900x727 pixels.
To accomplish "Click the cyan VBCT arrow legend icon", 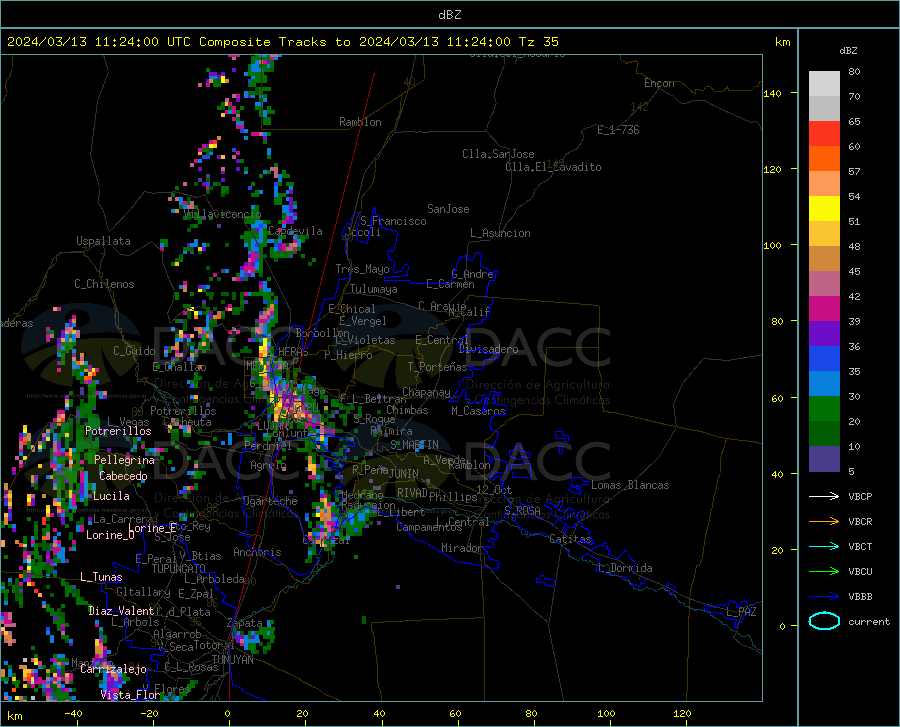I will tap(824, 546).
